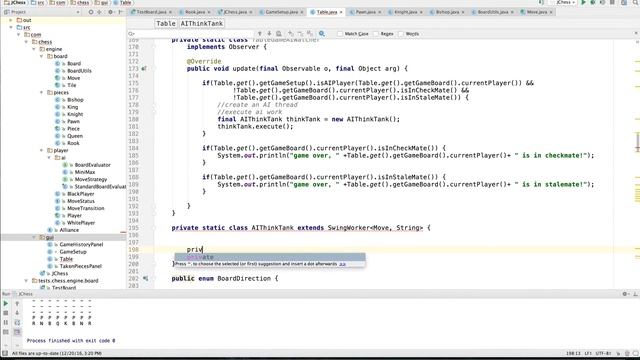640x360 pixels.
Task: Open the BoardUtils.java editor tab
Action: 492,12
